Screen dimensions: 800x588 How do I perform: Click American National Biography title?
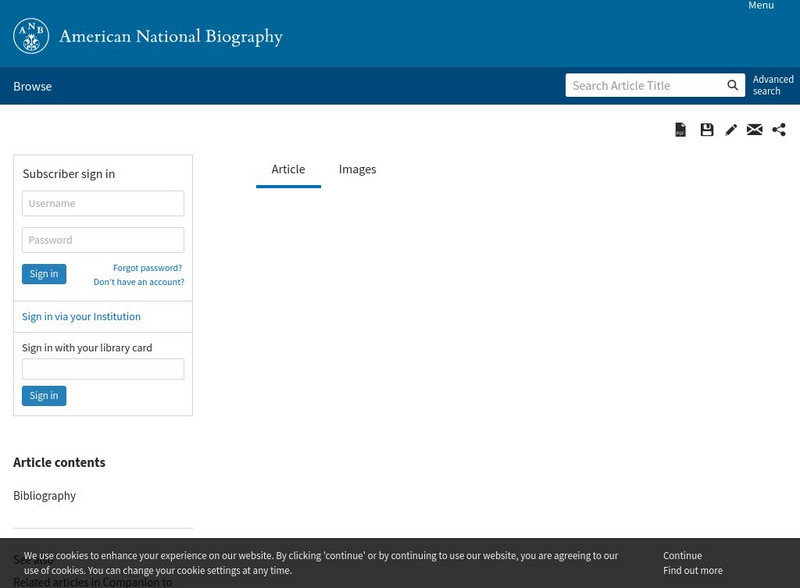(171, 37)
